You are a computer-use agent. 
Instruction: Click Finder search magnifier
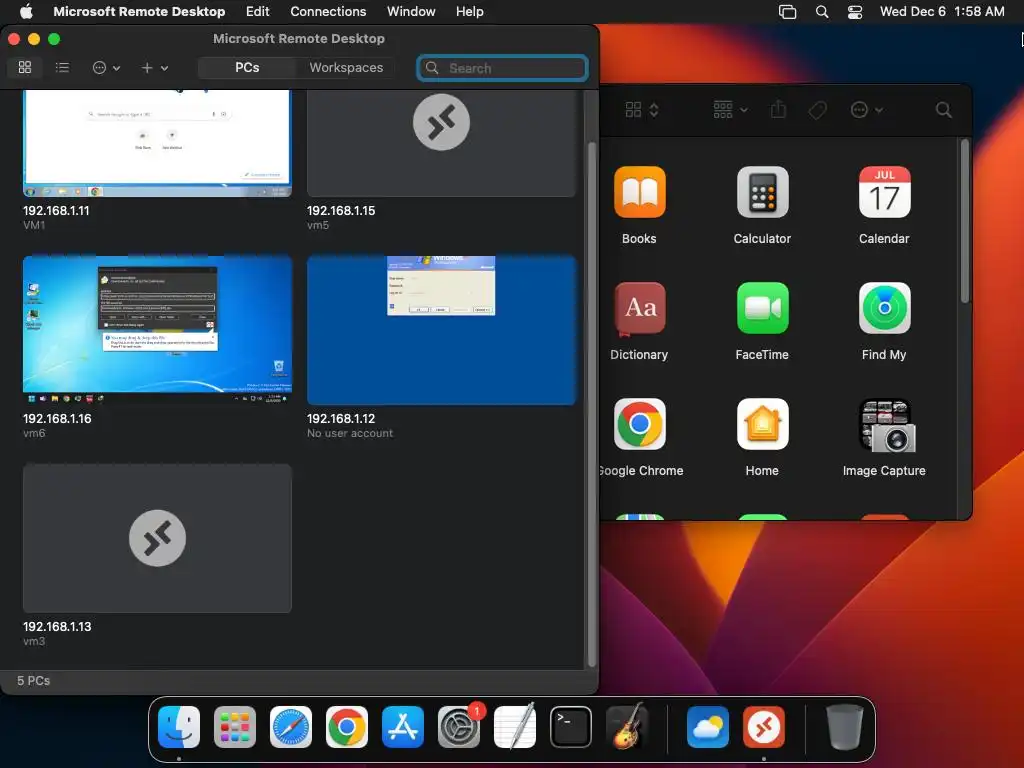[943, 110]
